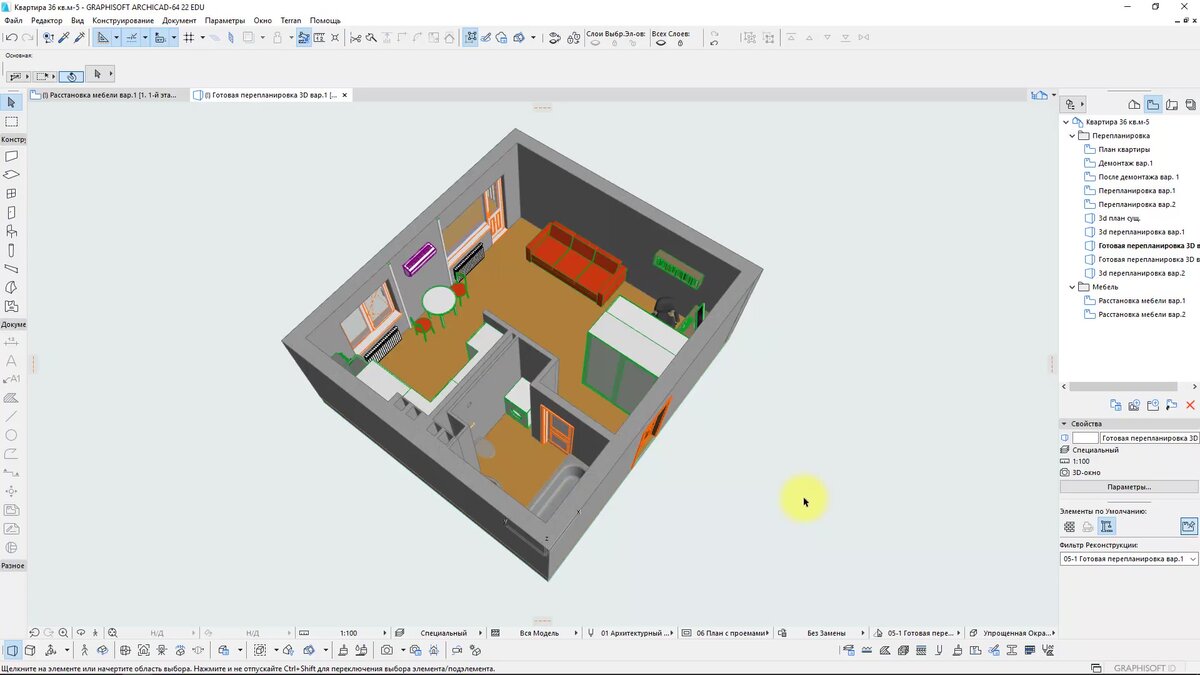Open the Параметры menu

pyautogui.click(x=225, y=20)
